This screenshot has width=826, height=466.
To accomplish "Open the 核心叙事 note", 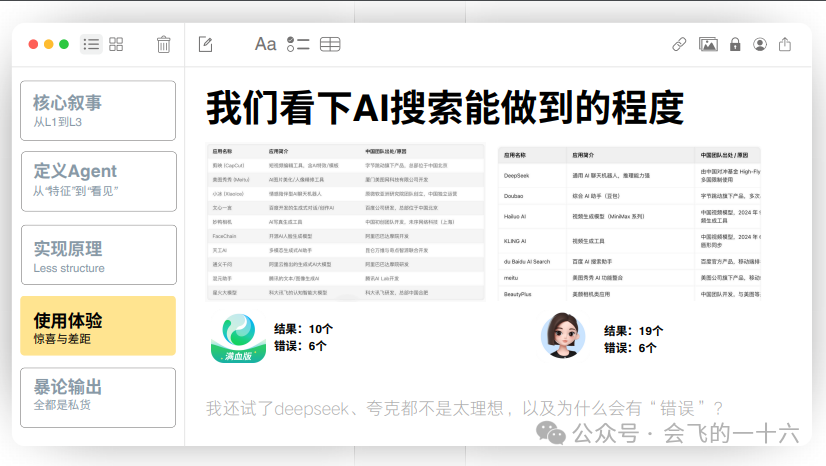I will 98,111.
